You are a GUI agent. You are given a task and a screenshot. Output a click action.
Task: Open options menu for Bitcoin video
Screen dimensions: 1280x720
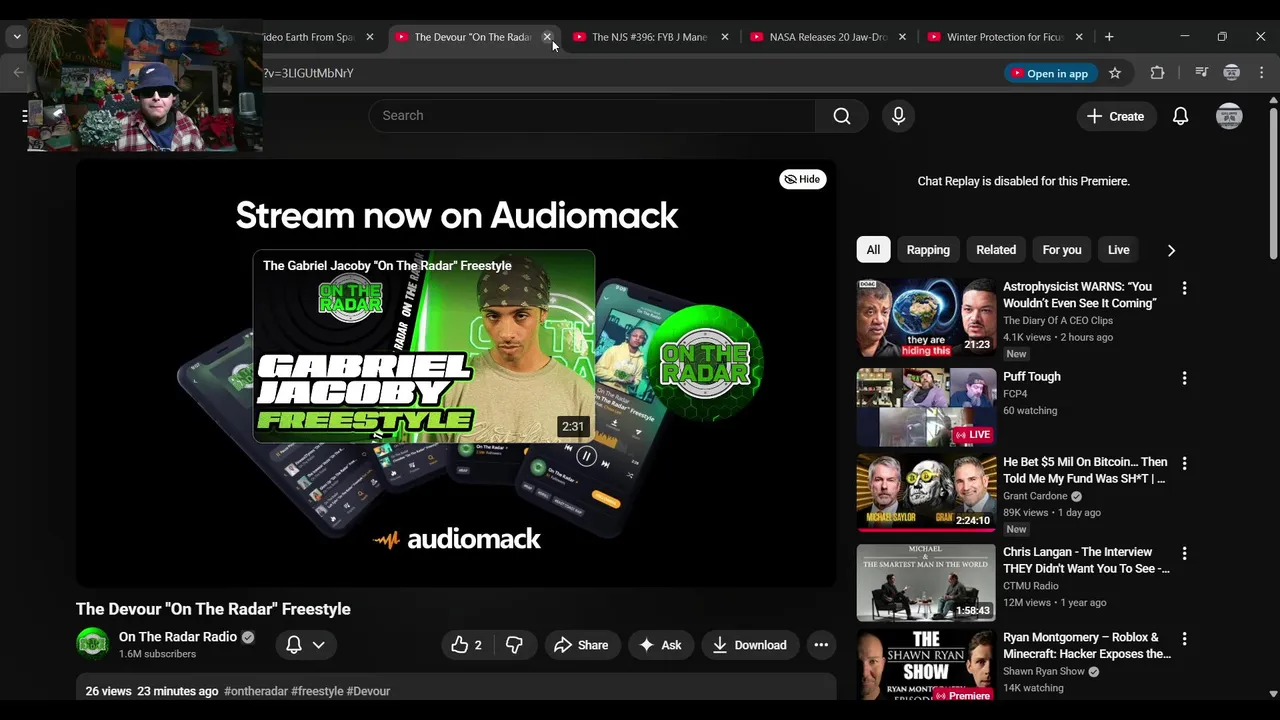1184,463
